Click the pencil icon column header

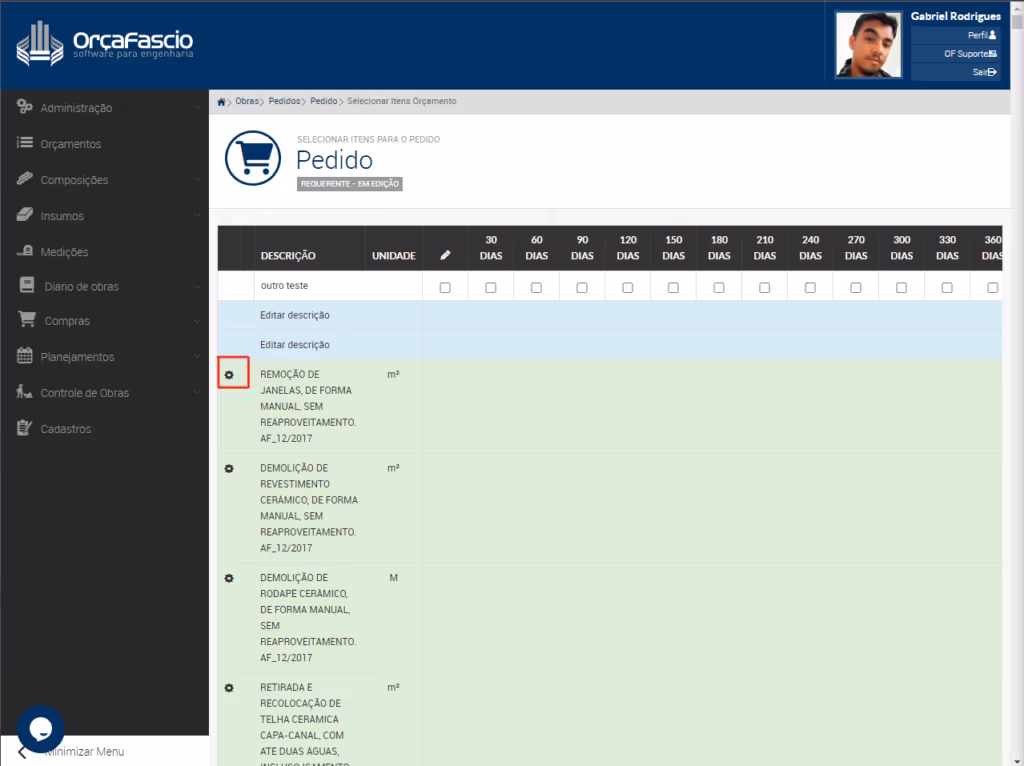(445, 255)
